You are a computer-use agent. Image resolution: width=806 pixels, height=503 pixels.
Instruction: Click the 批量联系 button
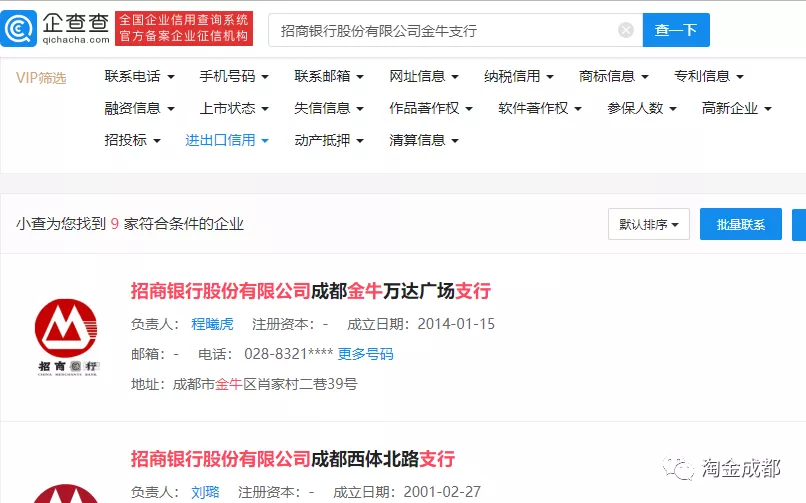(741, 224)
